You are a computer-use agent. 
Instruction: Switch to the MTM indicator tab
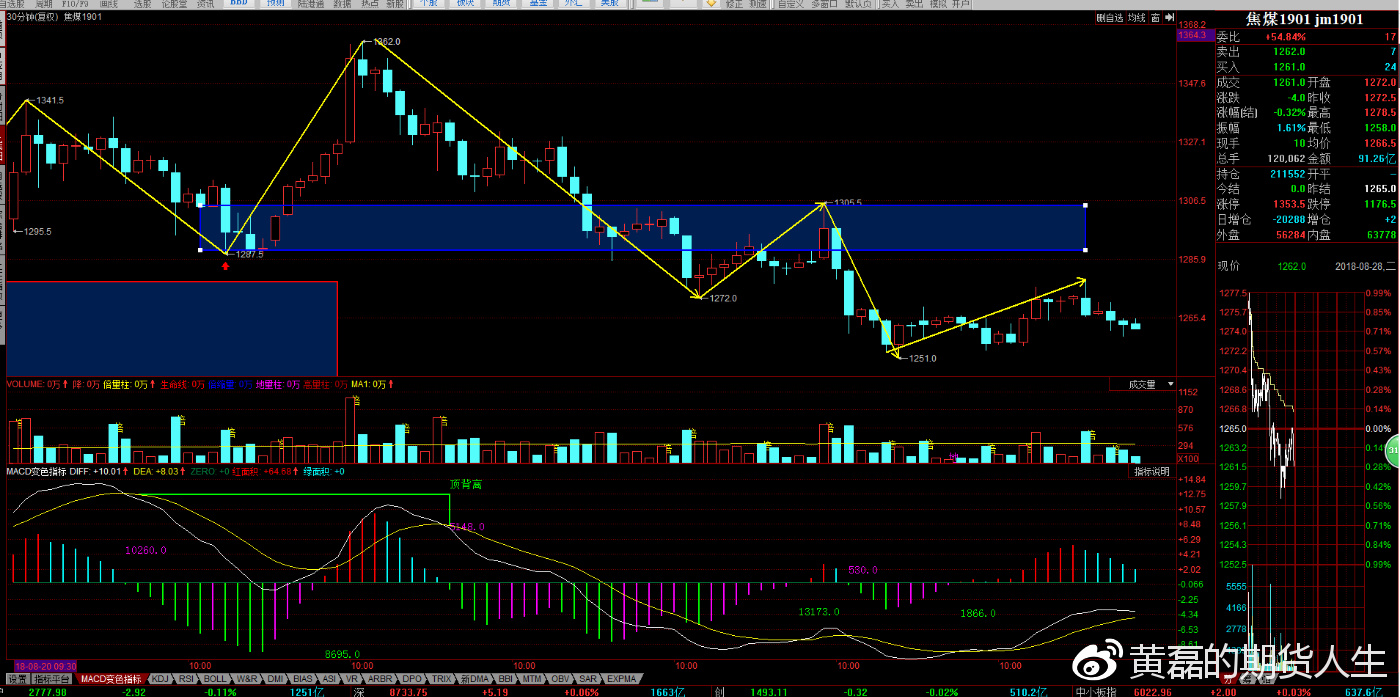point(532,679)
